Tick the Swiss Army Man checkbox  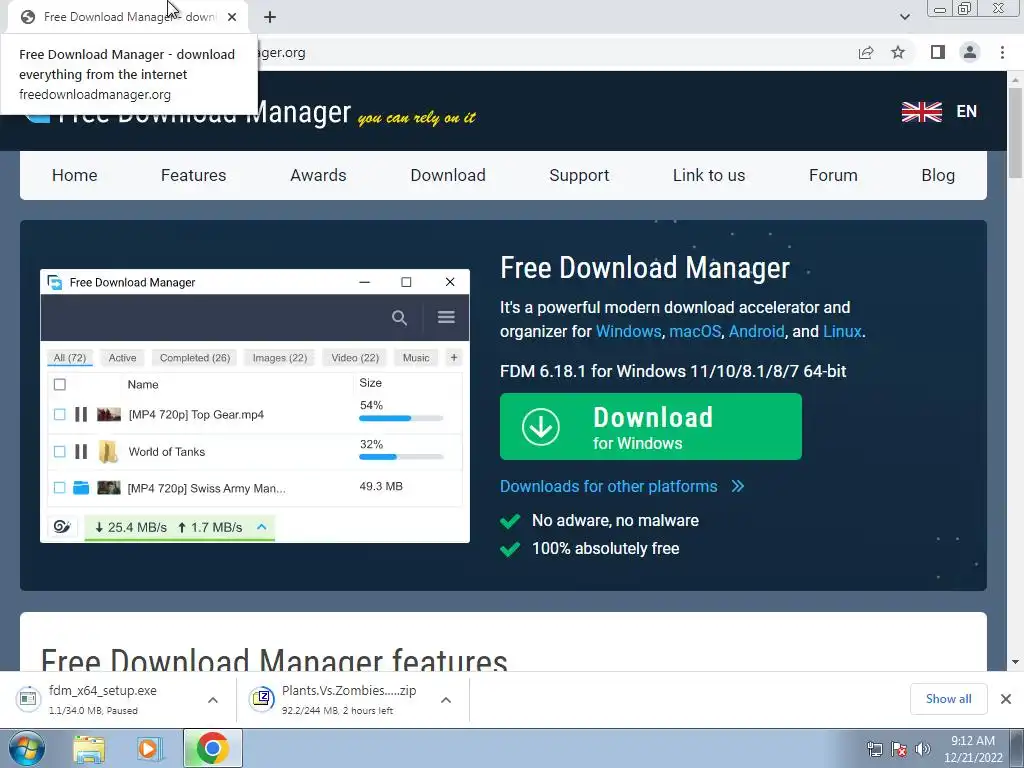click(59, 487)
